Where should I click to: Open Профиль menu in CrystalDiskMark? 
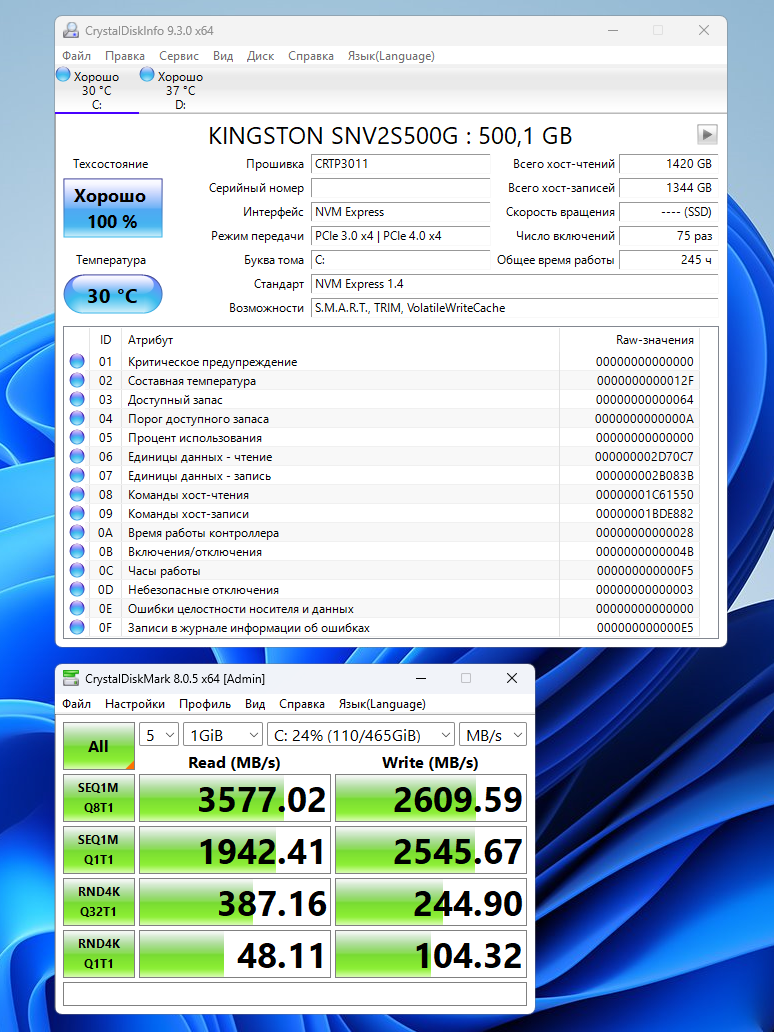tap(205, 704)
